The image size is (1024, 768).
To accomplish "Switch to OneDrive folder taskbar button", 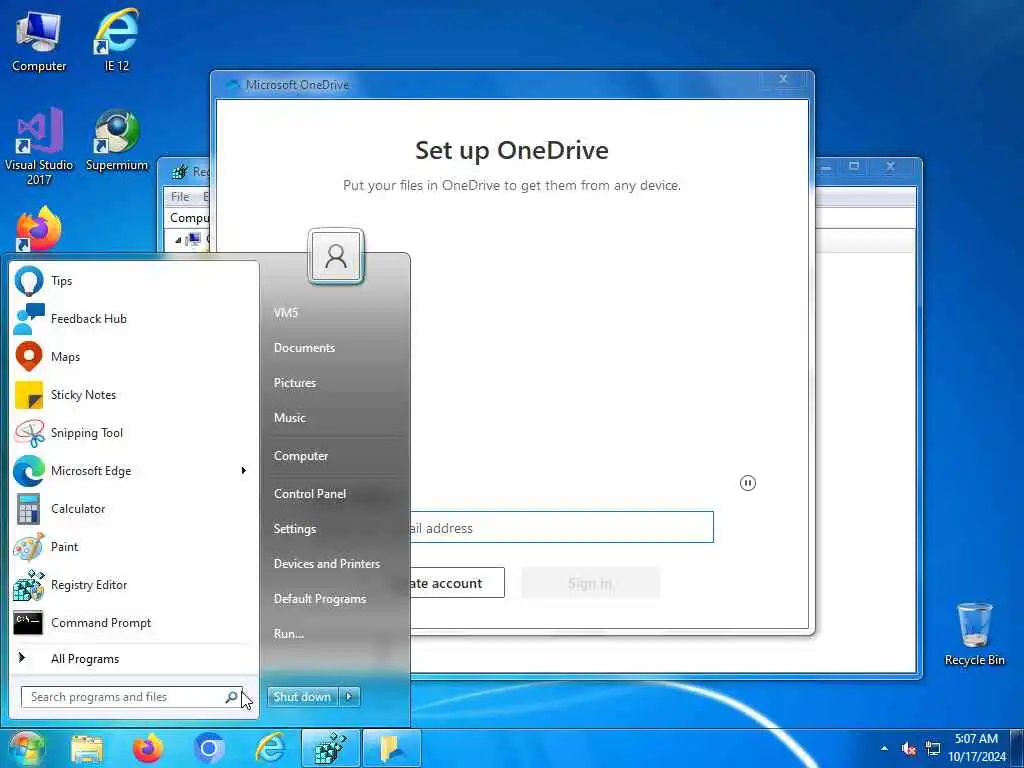I will pos(392,749).
